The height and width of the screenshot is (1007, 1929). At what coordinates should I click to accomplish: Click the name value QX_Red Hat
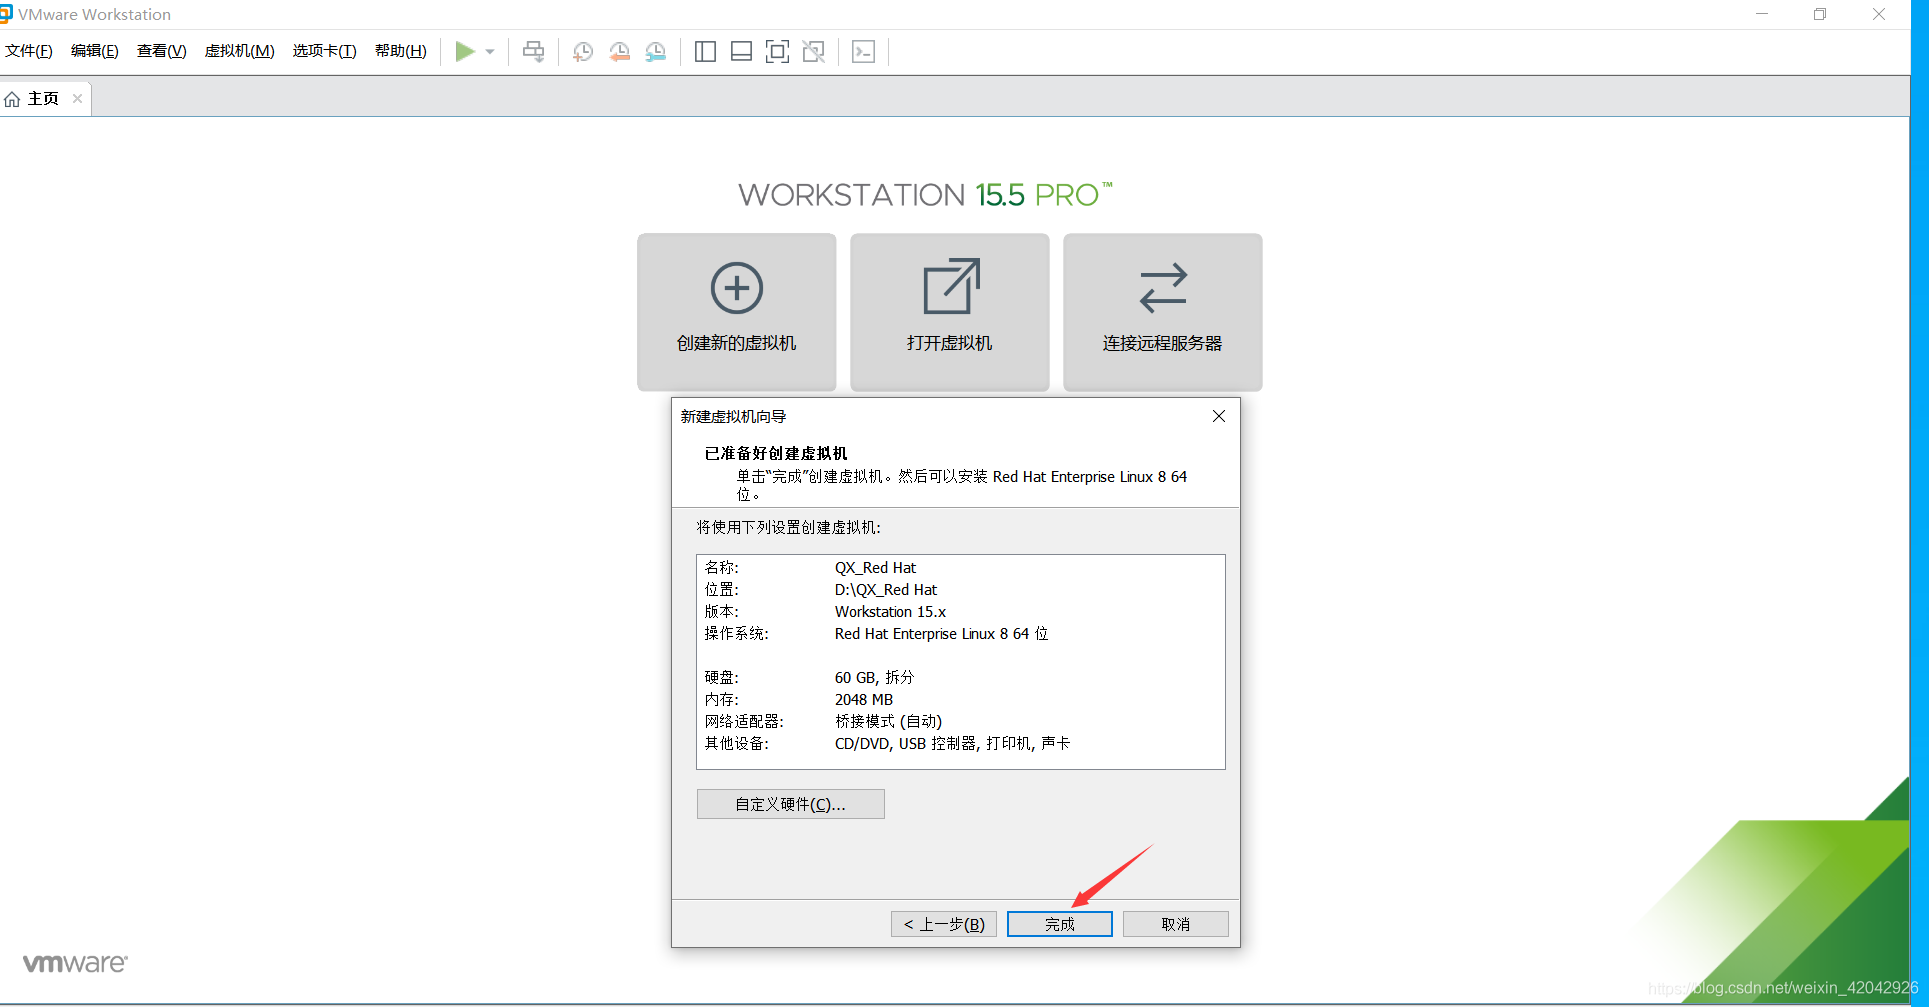pos(875,568)
